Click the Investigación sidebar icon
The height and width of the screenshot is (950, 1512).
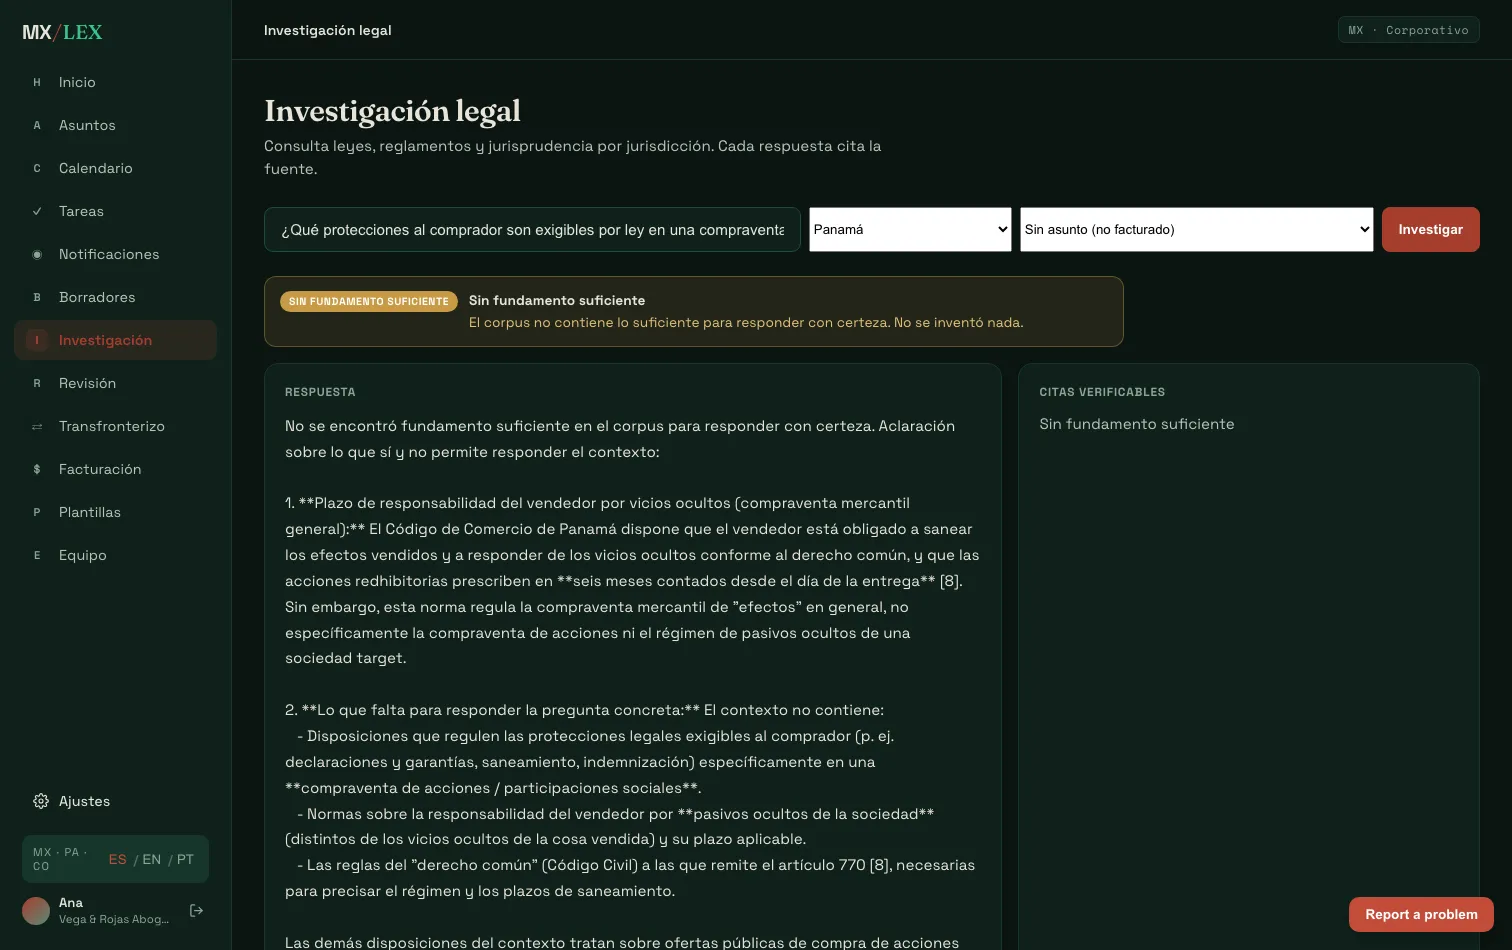point(37,340)
